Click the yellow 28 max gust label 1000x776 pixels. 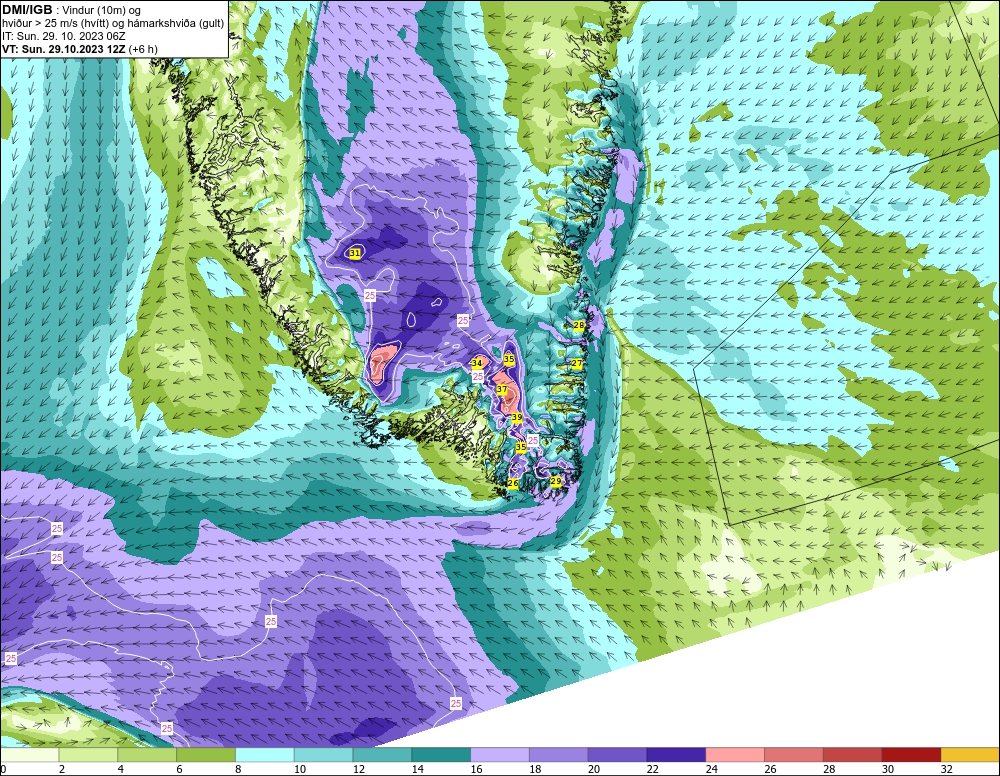(578, 325)
